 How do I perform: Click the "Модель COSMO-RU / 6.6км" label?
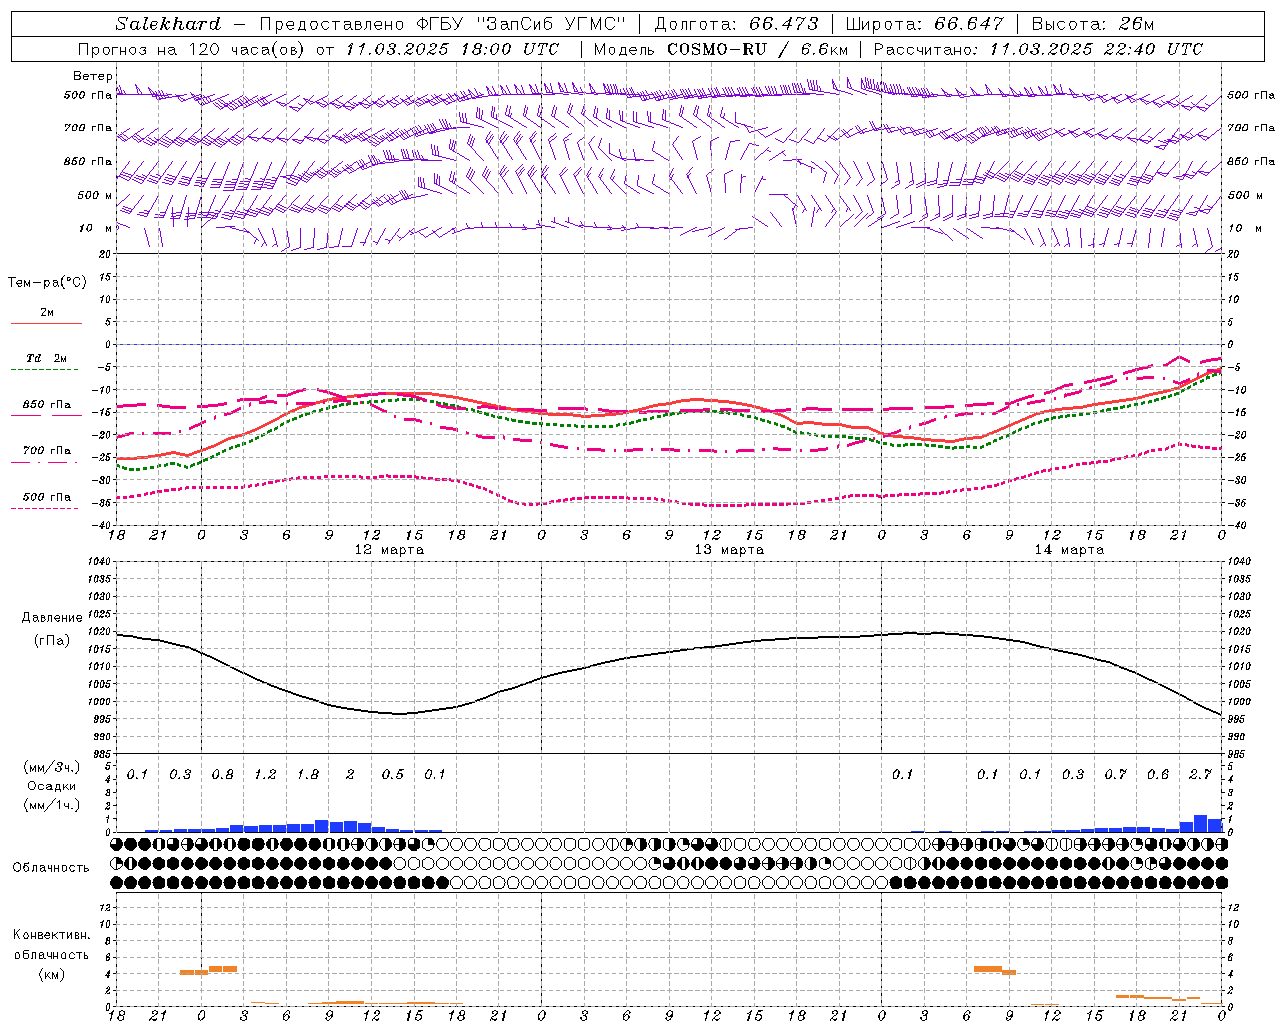point(720,49)
